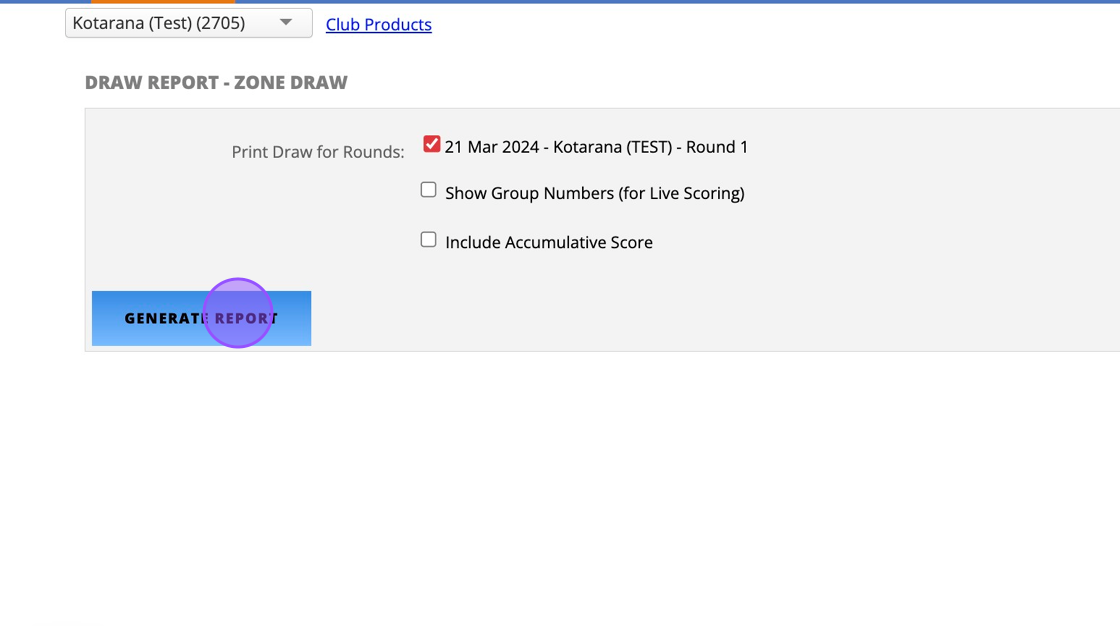
Task: Click the club selector's down arrow
Action: click(x=286, y=23)
